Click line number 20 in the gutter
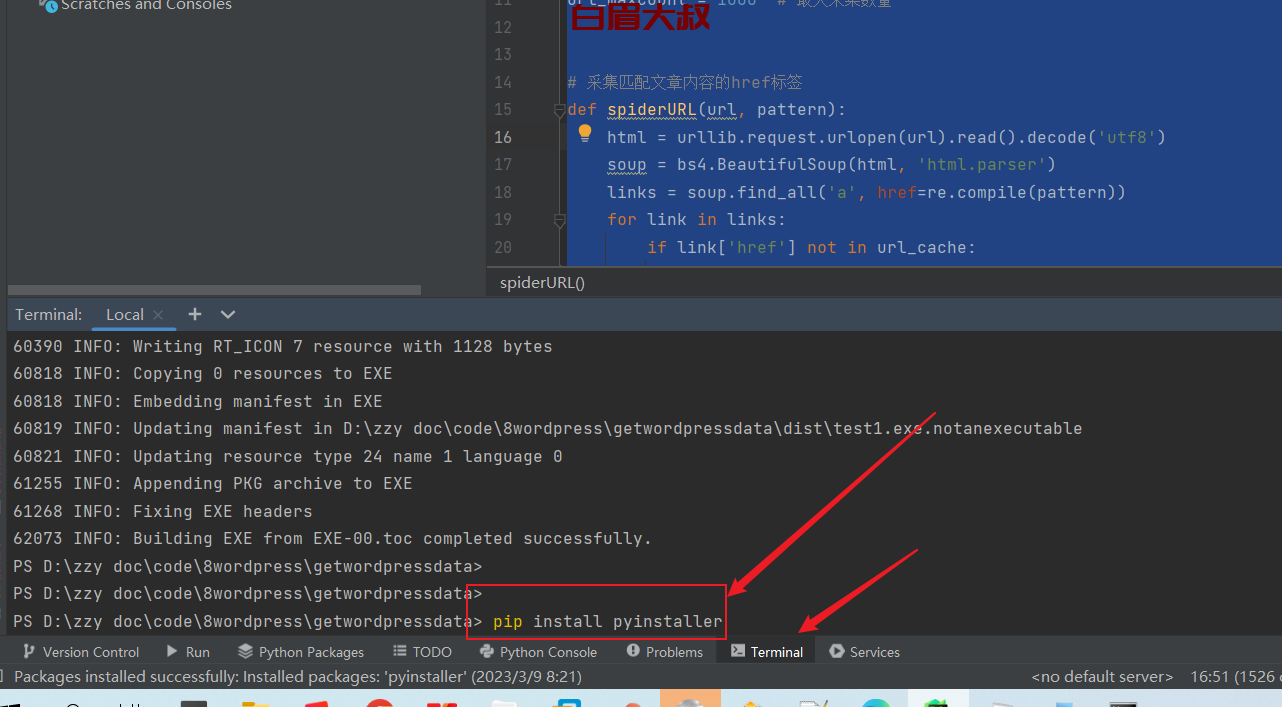 tap(502, 247)
